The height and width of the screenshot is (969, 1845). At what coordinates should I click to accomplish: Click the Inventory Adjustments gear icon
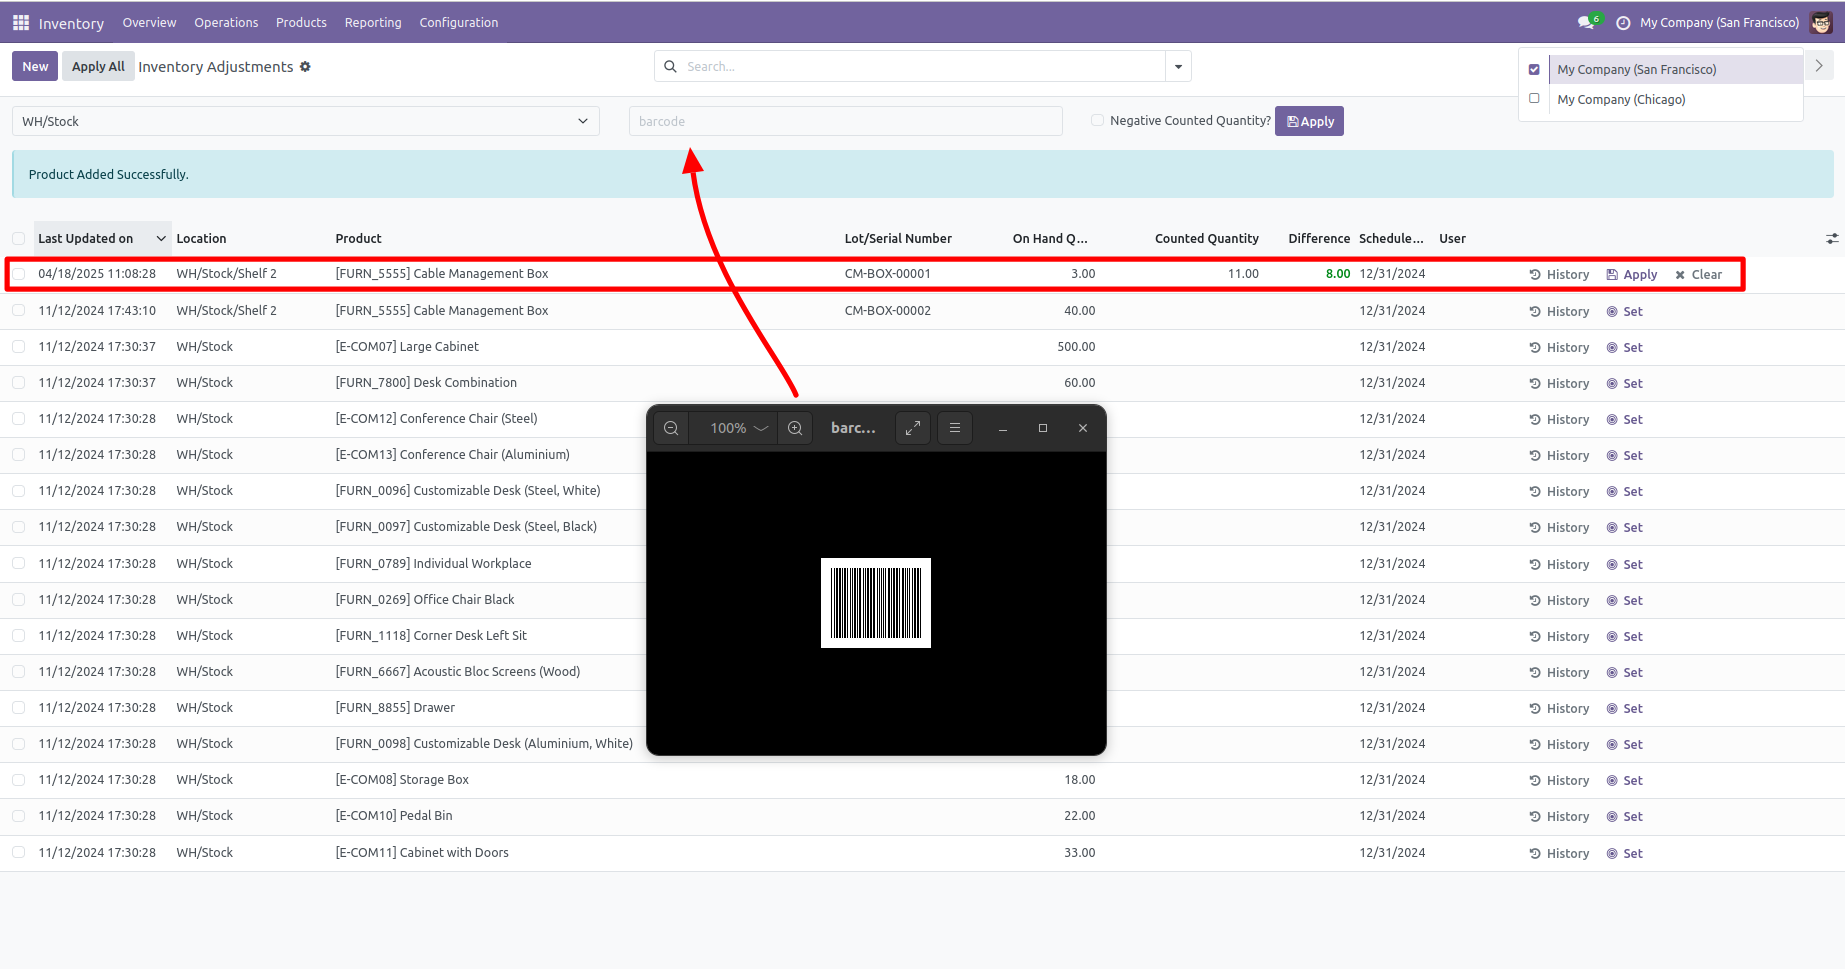pos(306,67)
